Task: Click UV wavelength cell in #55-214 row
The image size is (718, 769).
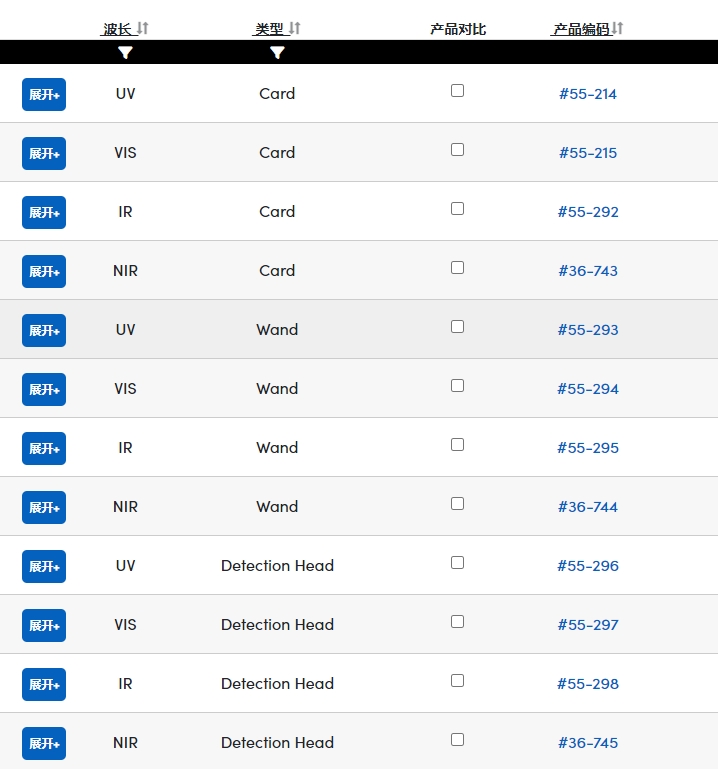Action: 126,94
